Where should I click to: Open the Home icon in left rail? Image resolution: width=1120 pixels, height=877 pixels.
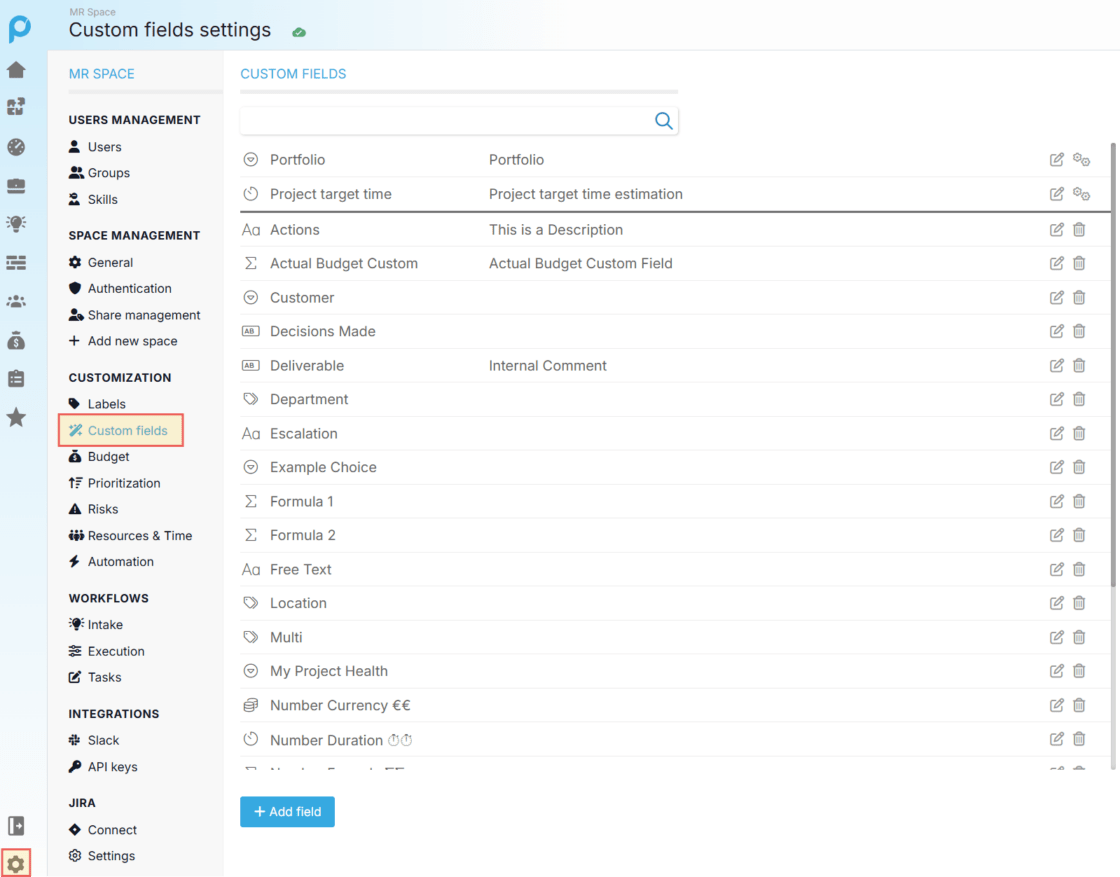click(16, 70)
